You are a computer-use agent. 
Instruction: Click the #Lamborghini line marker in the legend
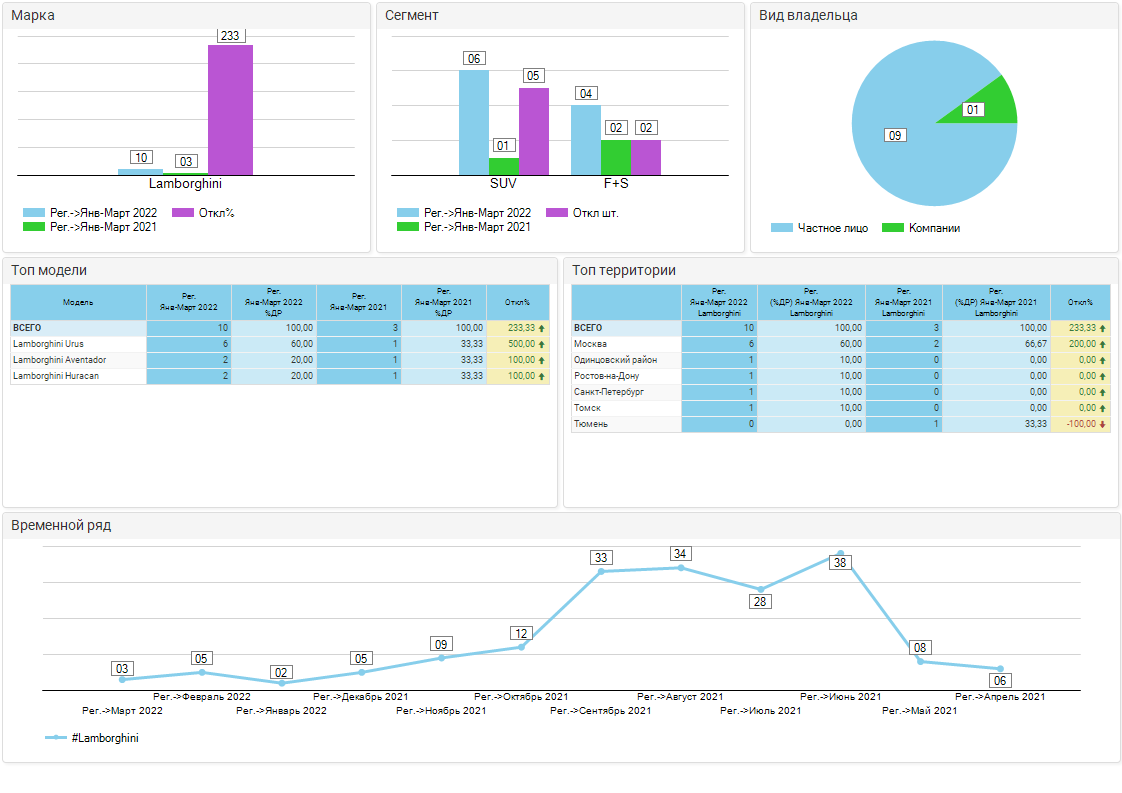(x=56, y=738)
